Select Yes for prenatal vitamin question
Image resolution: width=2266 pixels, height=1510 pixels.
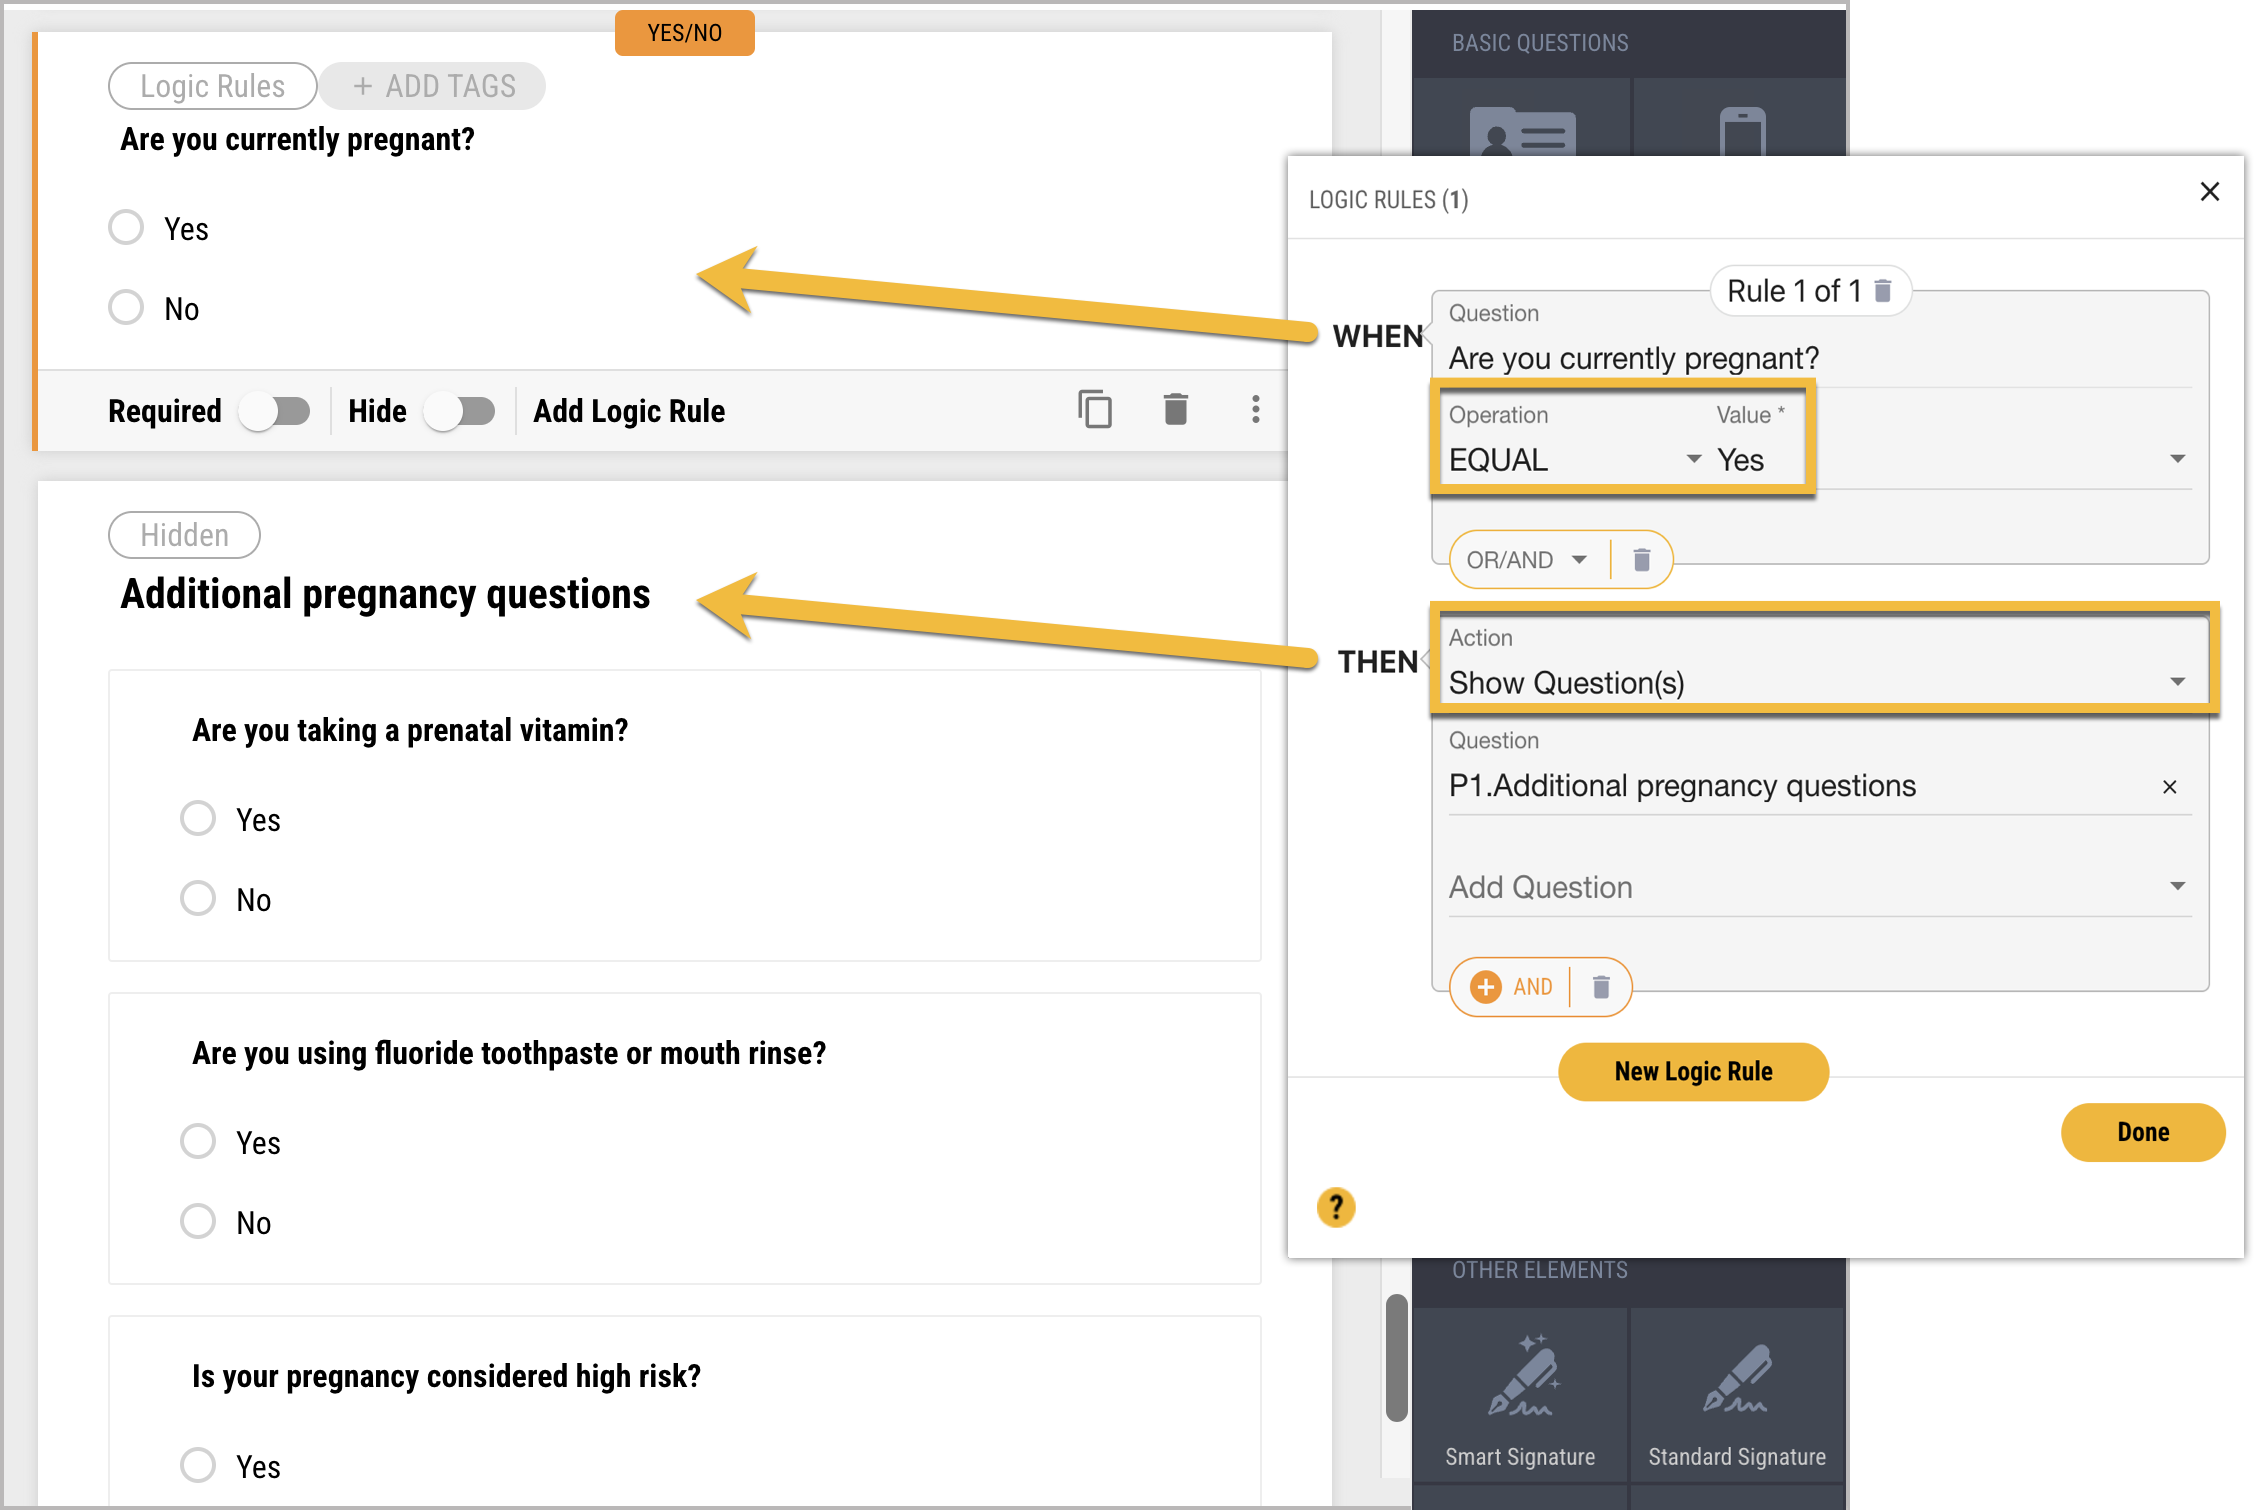(198, 818)
